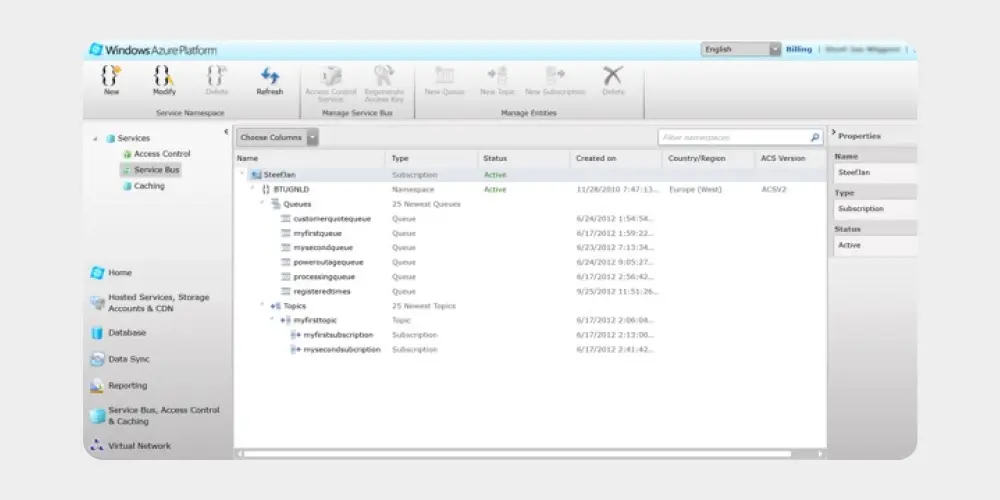The height and width of the screenshot is (500, 1000).
Task: Click the Refresh toolbar icon
Action: coord(270,76)
